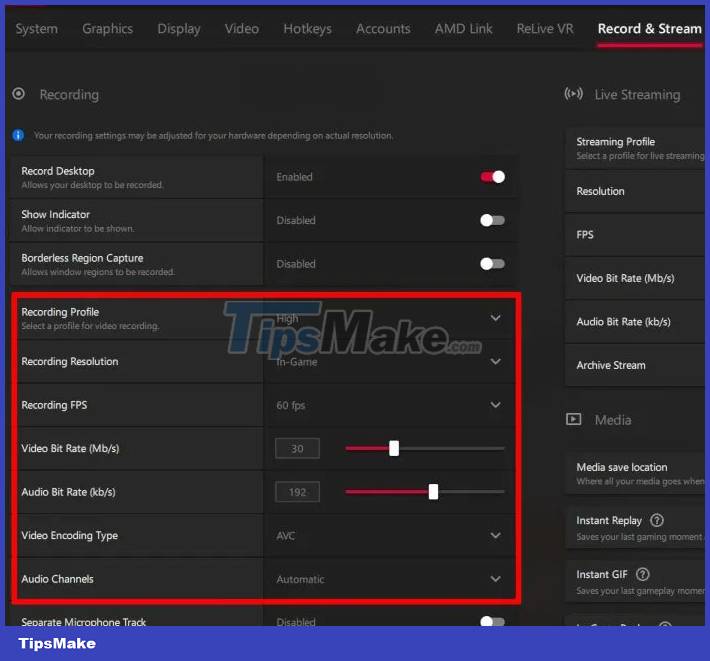Click the blue info icon beside recording notice
The width and height of the screenshot is (710, 661).
point(18,135)
